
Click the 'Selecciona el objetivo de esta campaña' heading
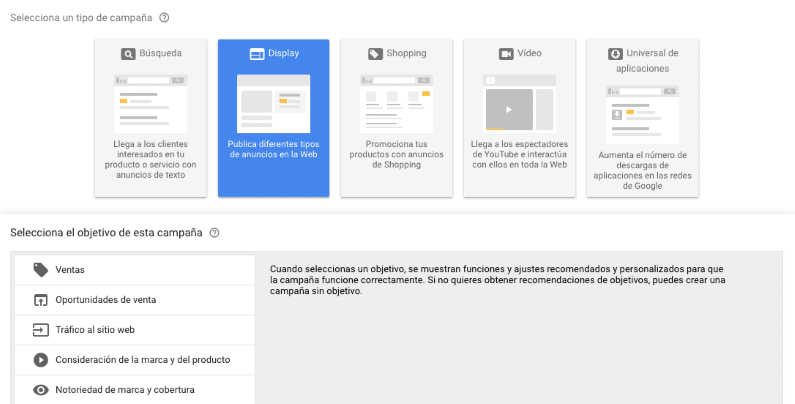[x=106, y=233]
